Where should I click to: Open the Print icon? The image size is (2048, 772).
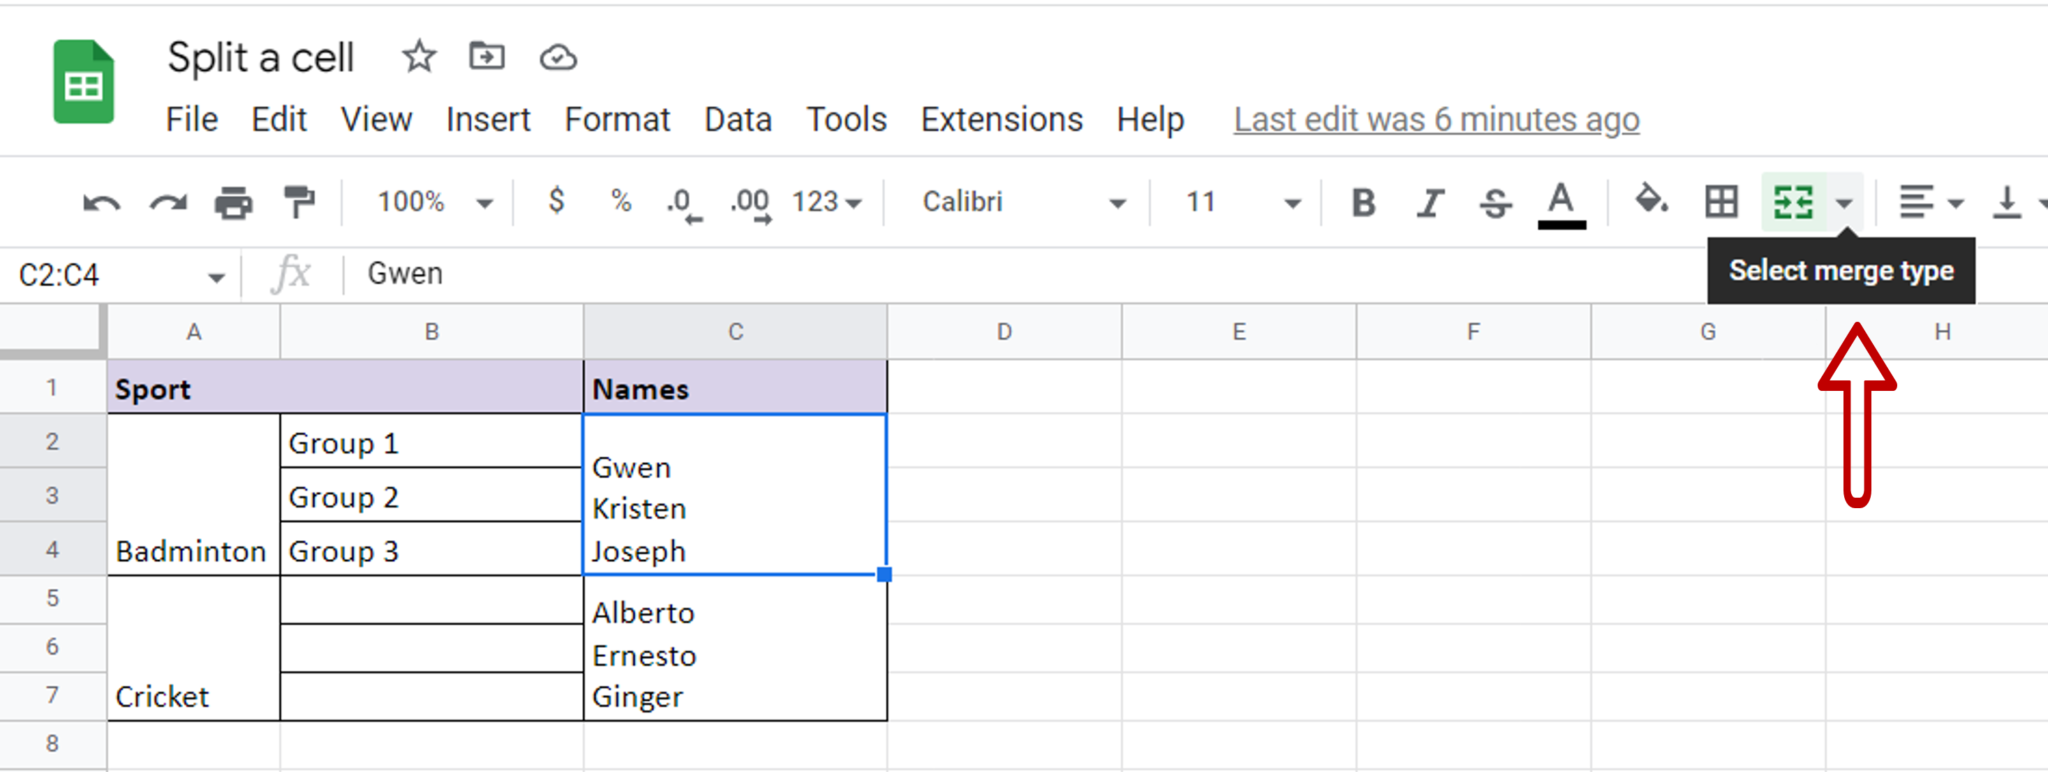pos(233,202)
